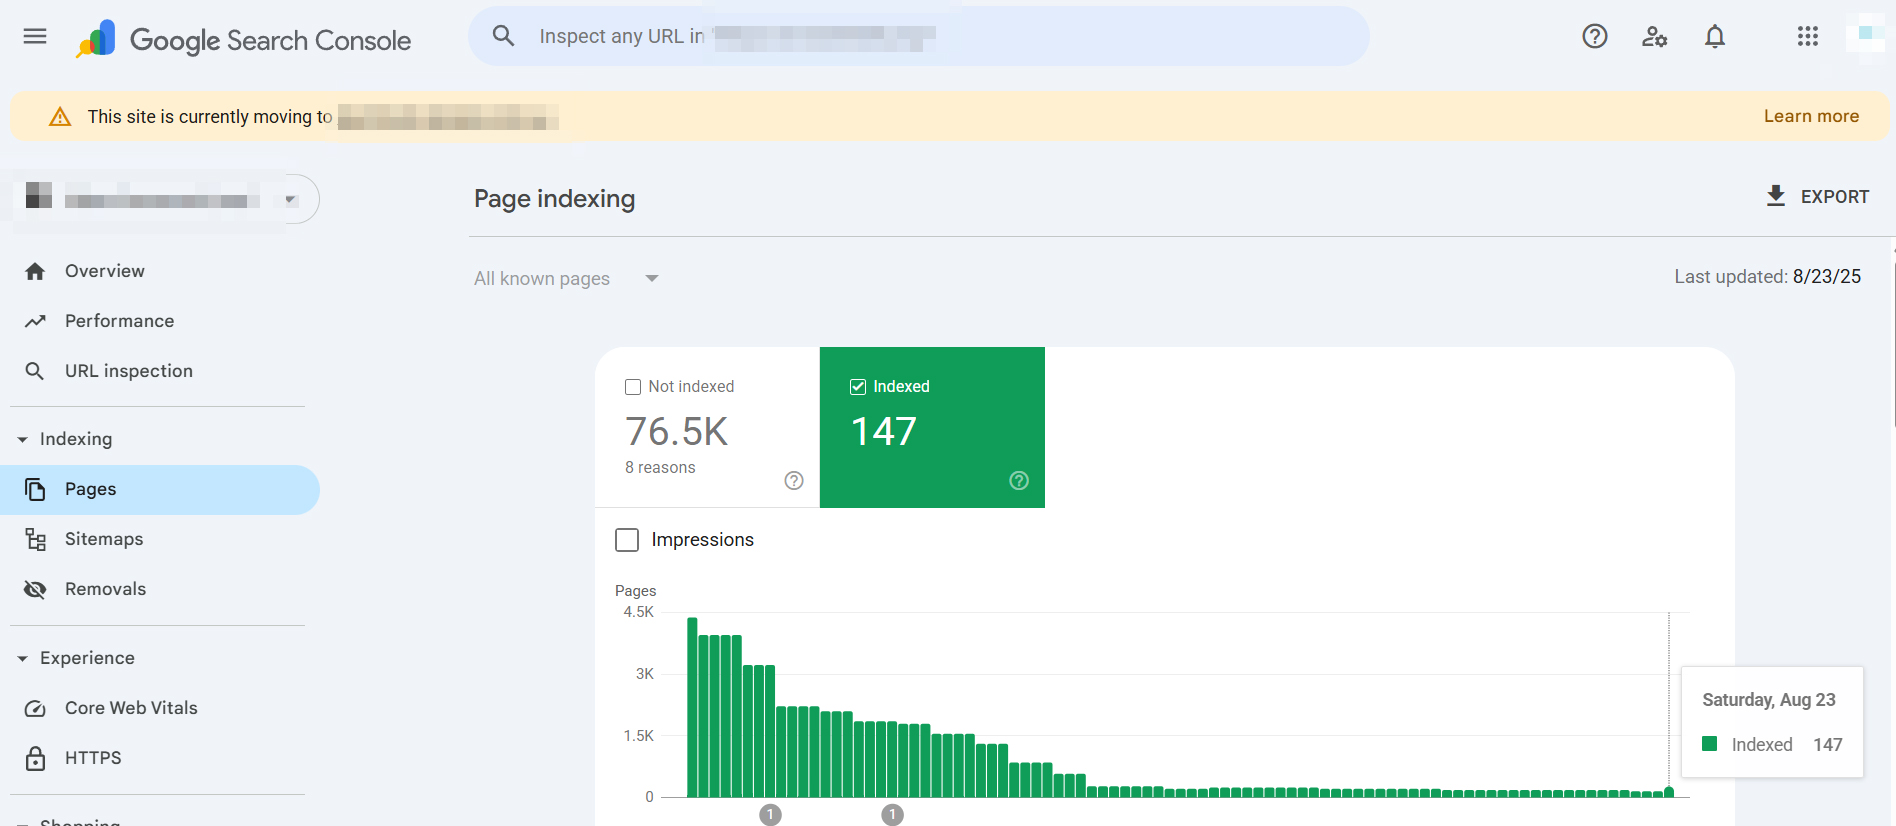Collapse the Experience section
Image resolution: width=1896 pixels, height=826 pixels.
tap(23, 658)
